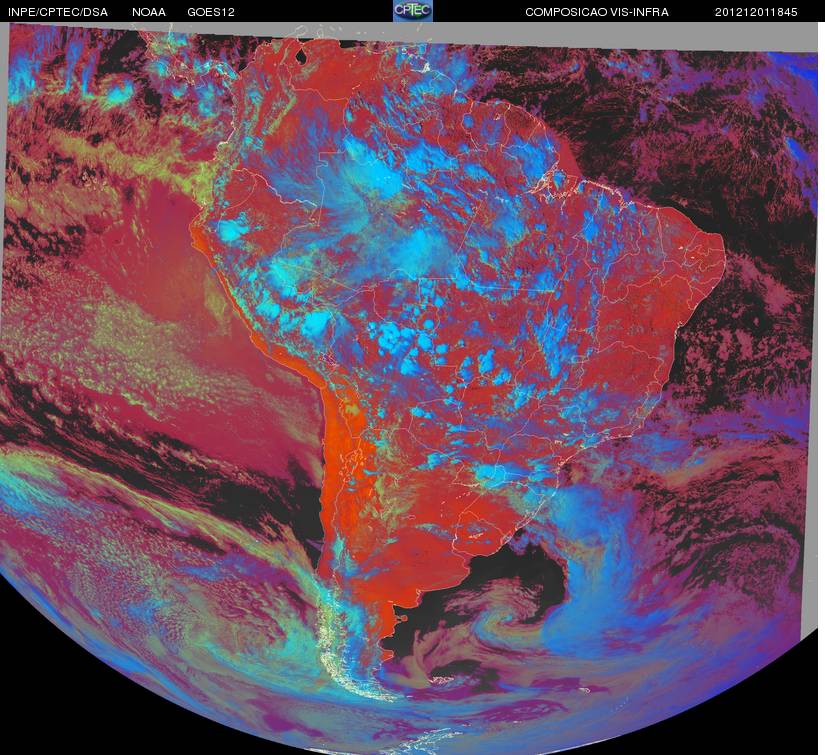Click the NOAA label in header
This screenshot has width=825, height=755.
point(149,12)
